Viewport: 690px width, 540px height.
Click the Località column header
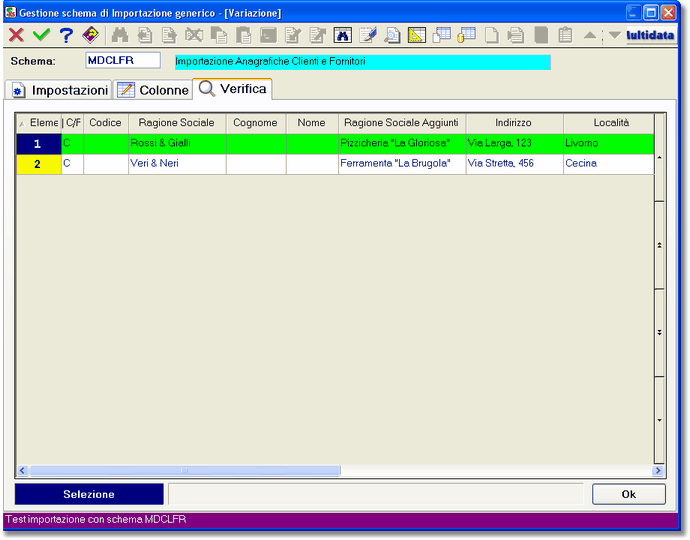pos(609,123)
